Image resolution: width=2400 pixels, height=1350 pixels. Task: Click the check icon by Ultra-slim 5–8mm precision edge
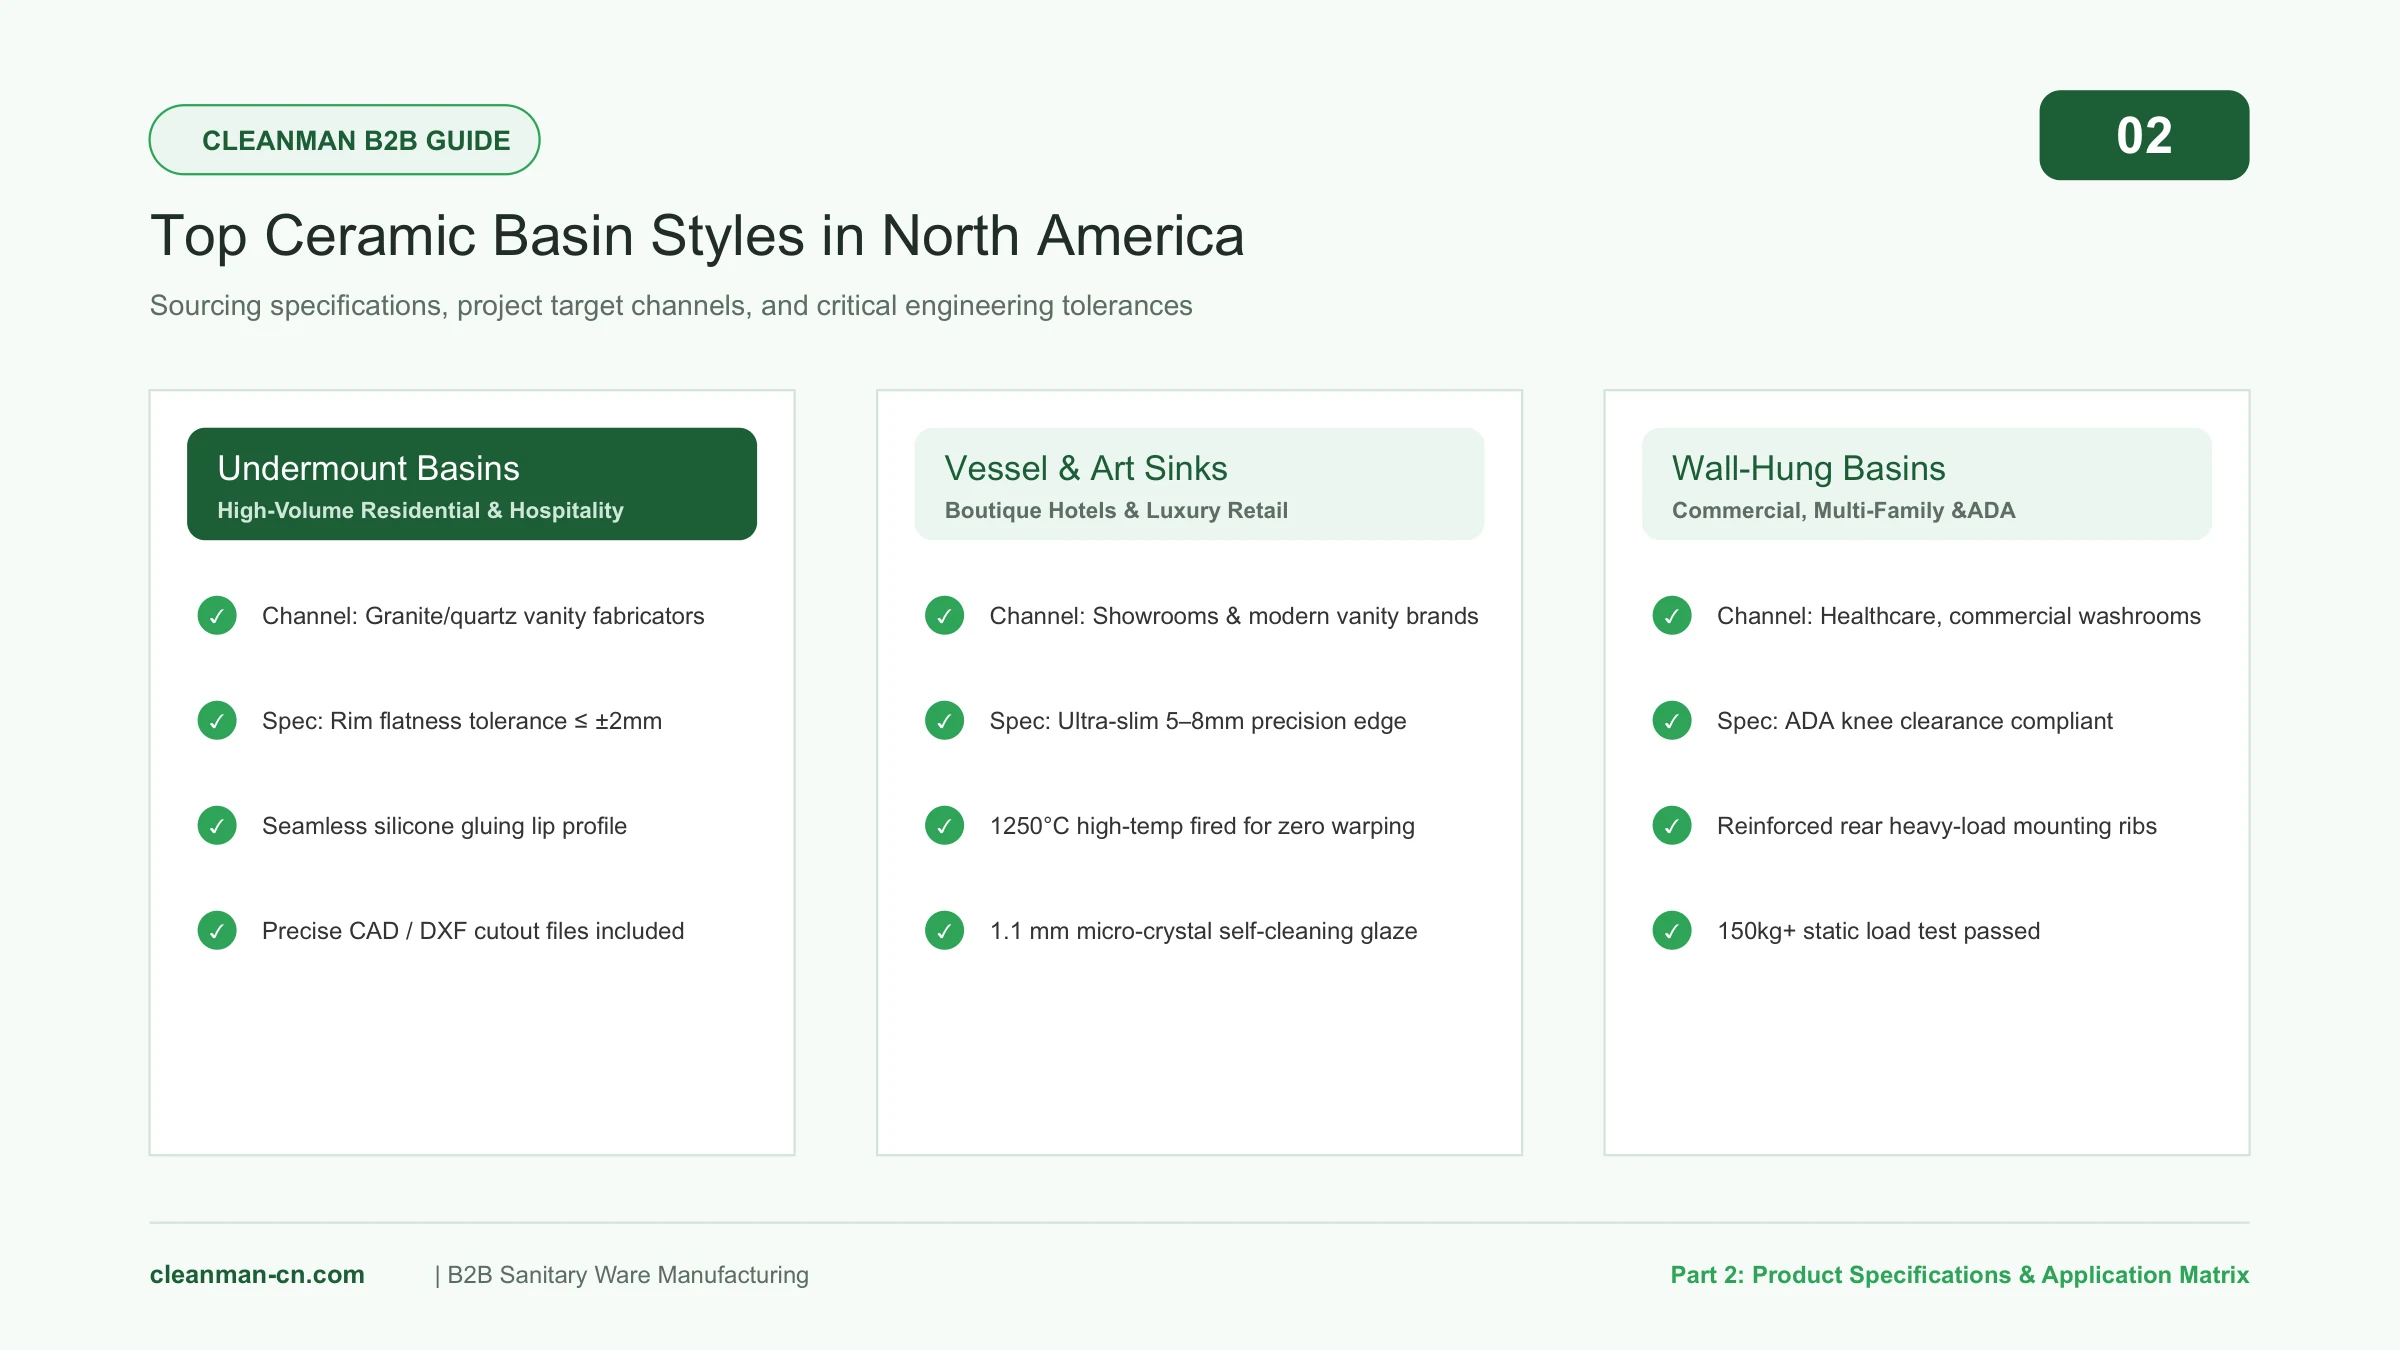tap(944, 721)
